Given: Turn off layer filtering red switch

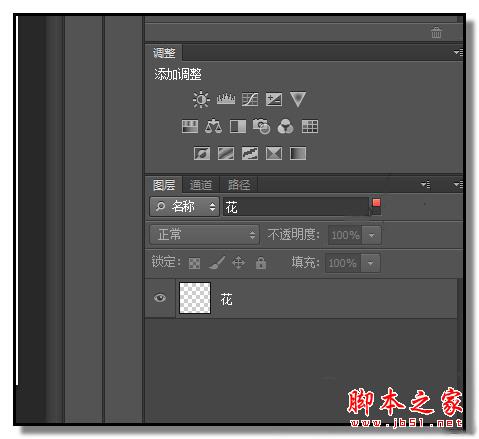Looking at the screenshot, I should (376, 207).
